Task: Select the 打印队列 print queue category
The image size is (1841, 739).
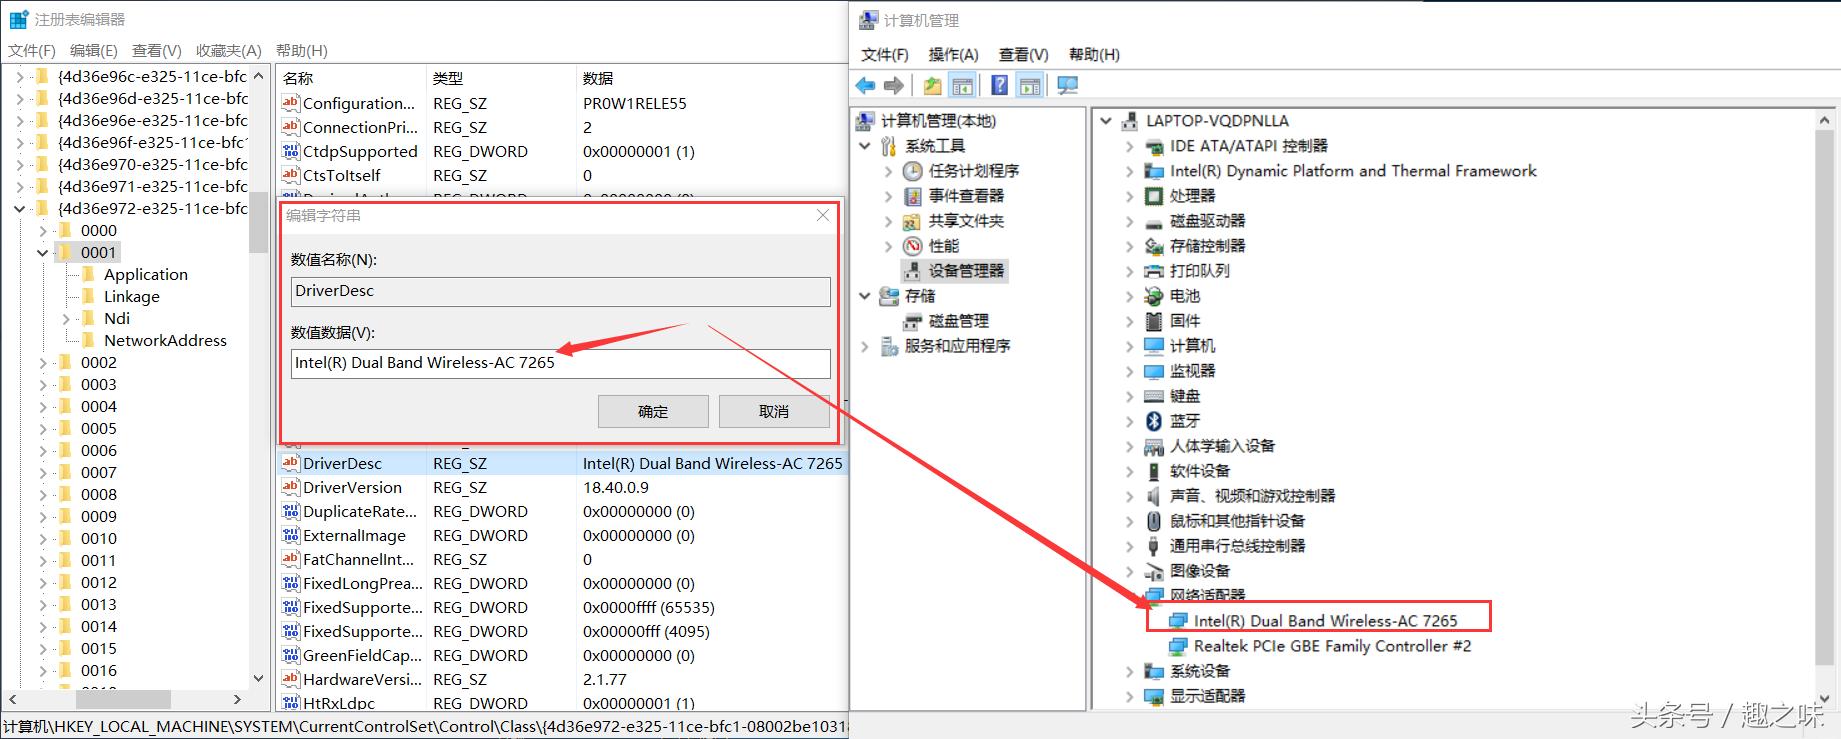Action: point(1200,271)
